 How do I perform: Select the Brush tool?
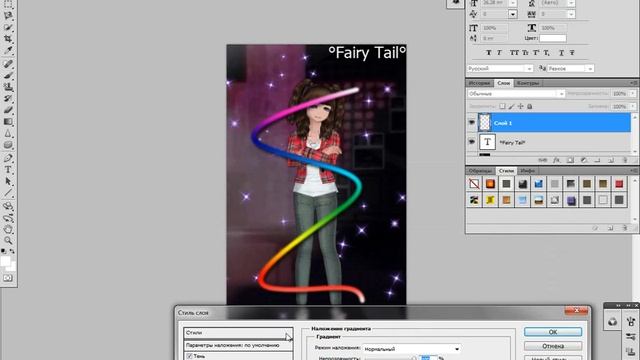point(8,76)
